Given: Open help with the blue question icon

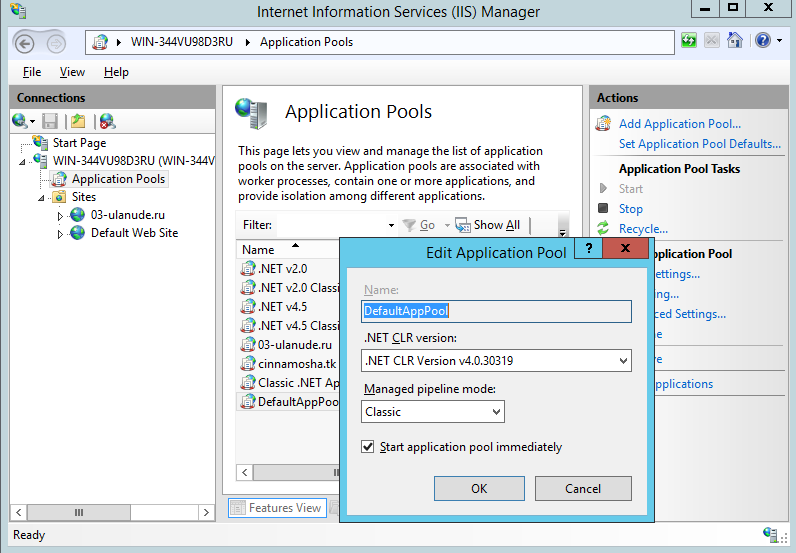Looking at the screenshot, I should [x=763, y=40].
